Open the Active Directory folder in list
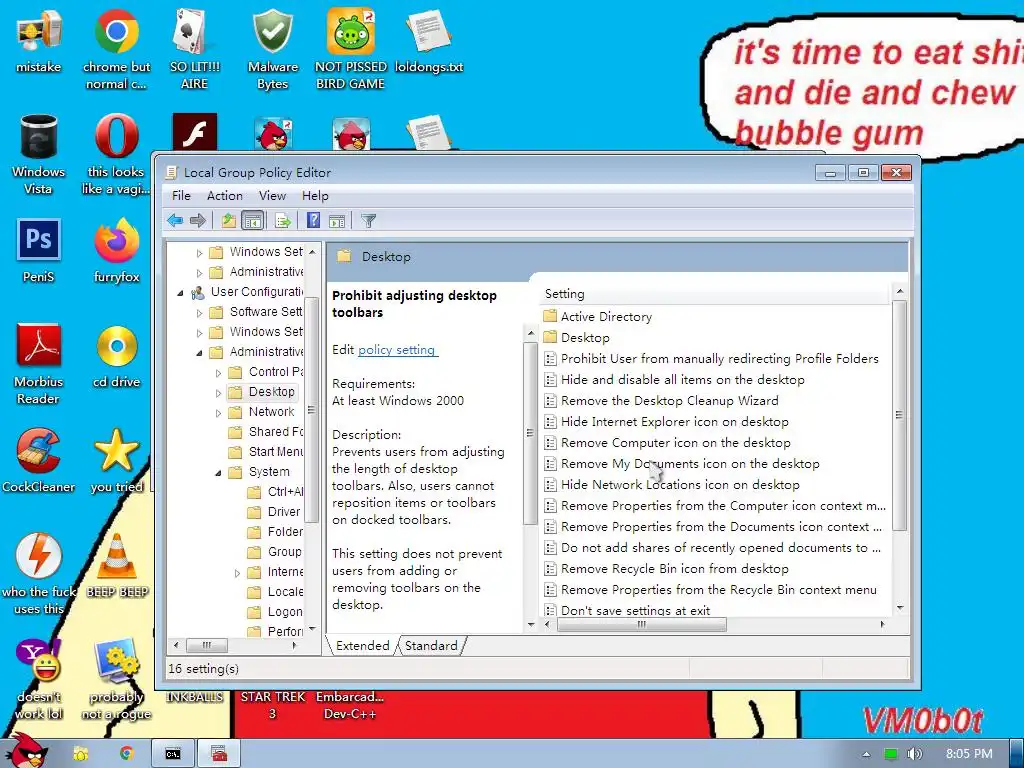Screen dimensions: 1024x768 [x=606, y=317]
